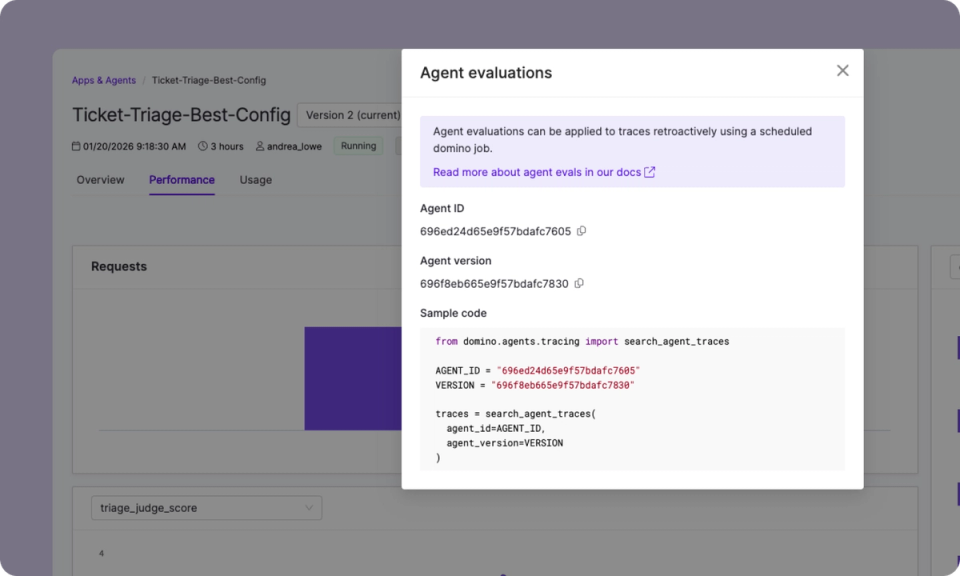Screen dimensions: 960x576
Task: Click the clock icon next to 3 hours
Action: point(204,146)
